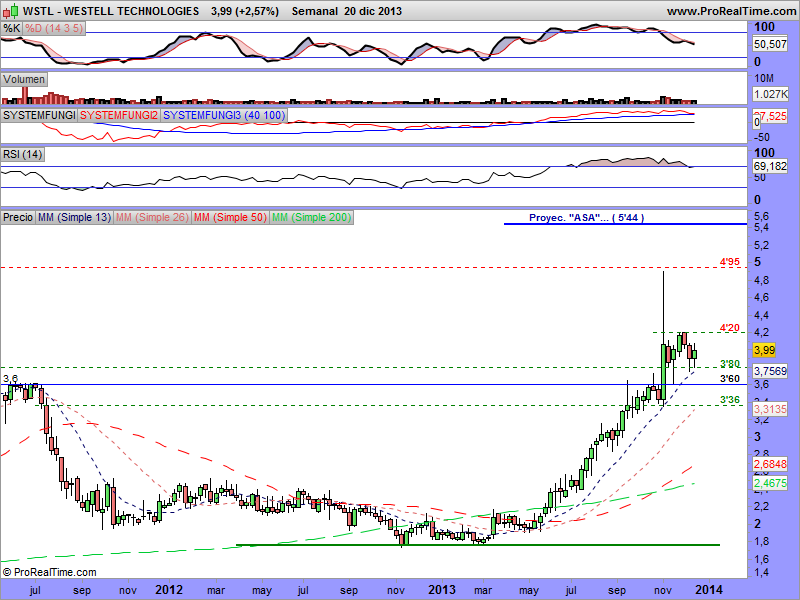
Task: Click the MM (Simple 50) label
Action: (x=230, y=217)
